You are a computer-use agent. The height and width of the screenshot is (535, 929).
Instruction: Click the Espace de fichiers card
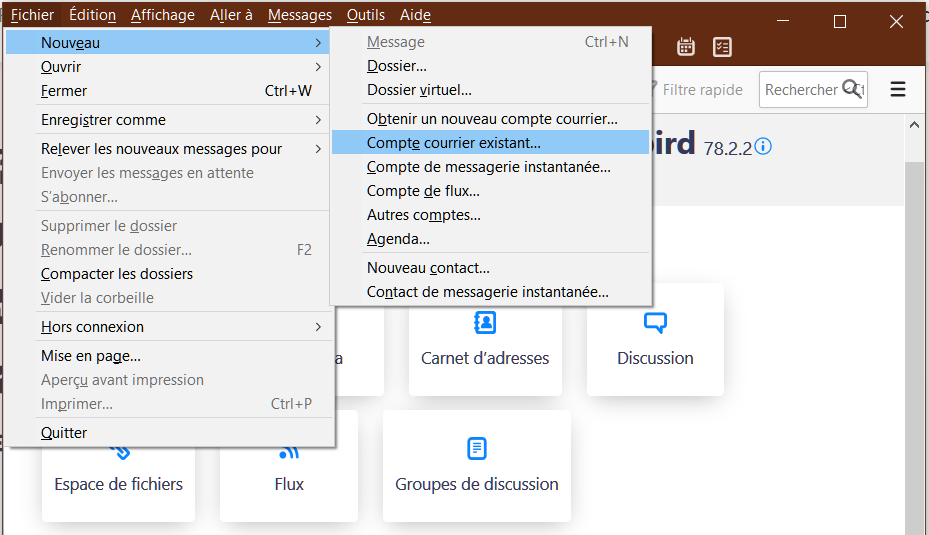[118, 483]
